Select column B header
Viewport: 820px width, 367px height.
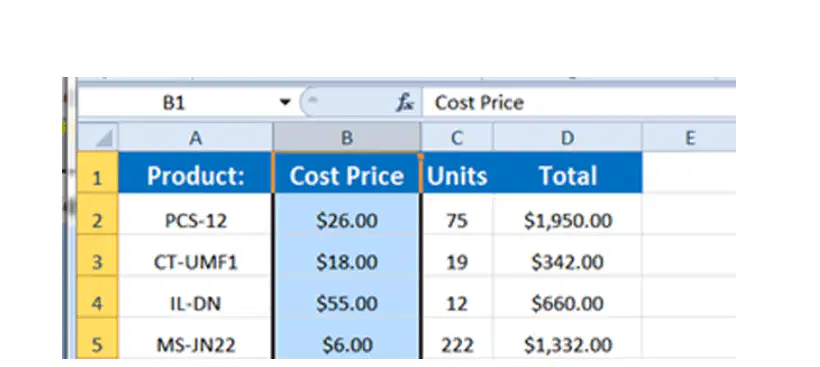pos(347,138)
